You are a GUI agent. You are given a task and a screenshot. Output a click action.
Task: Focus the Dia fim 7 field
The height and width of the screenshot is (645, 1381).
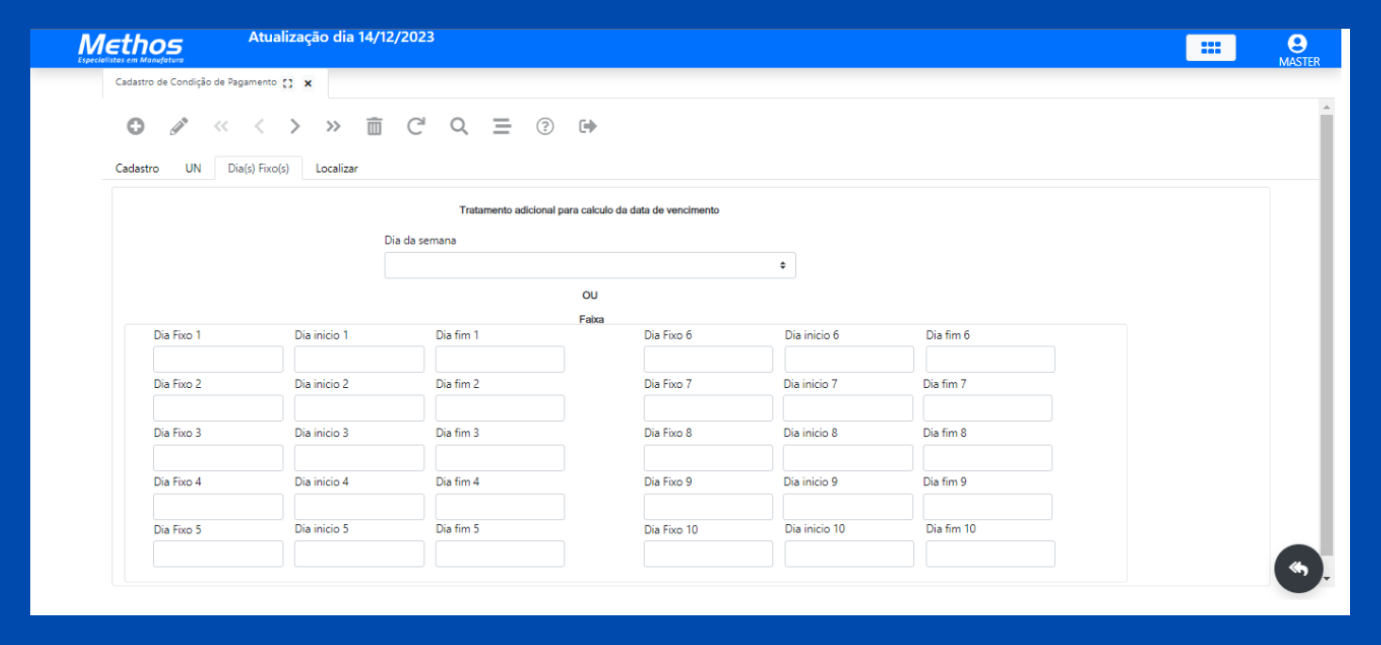(x=987, y=408)
